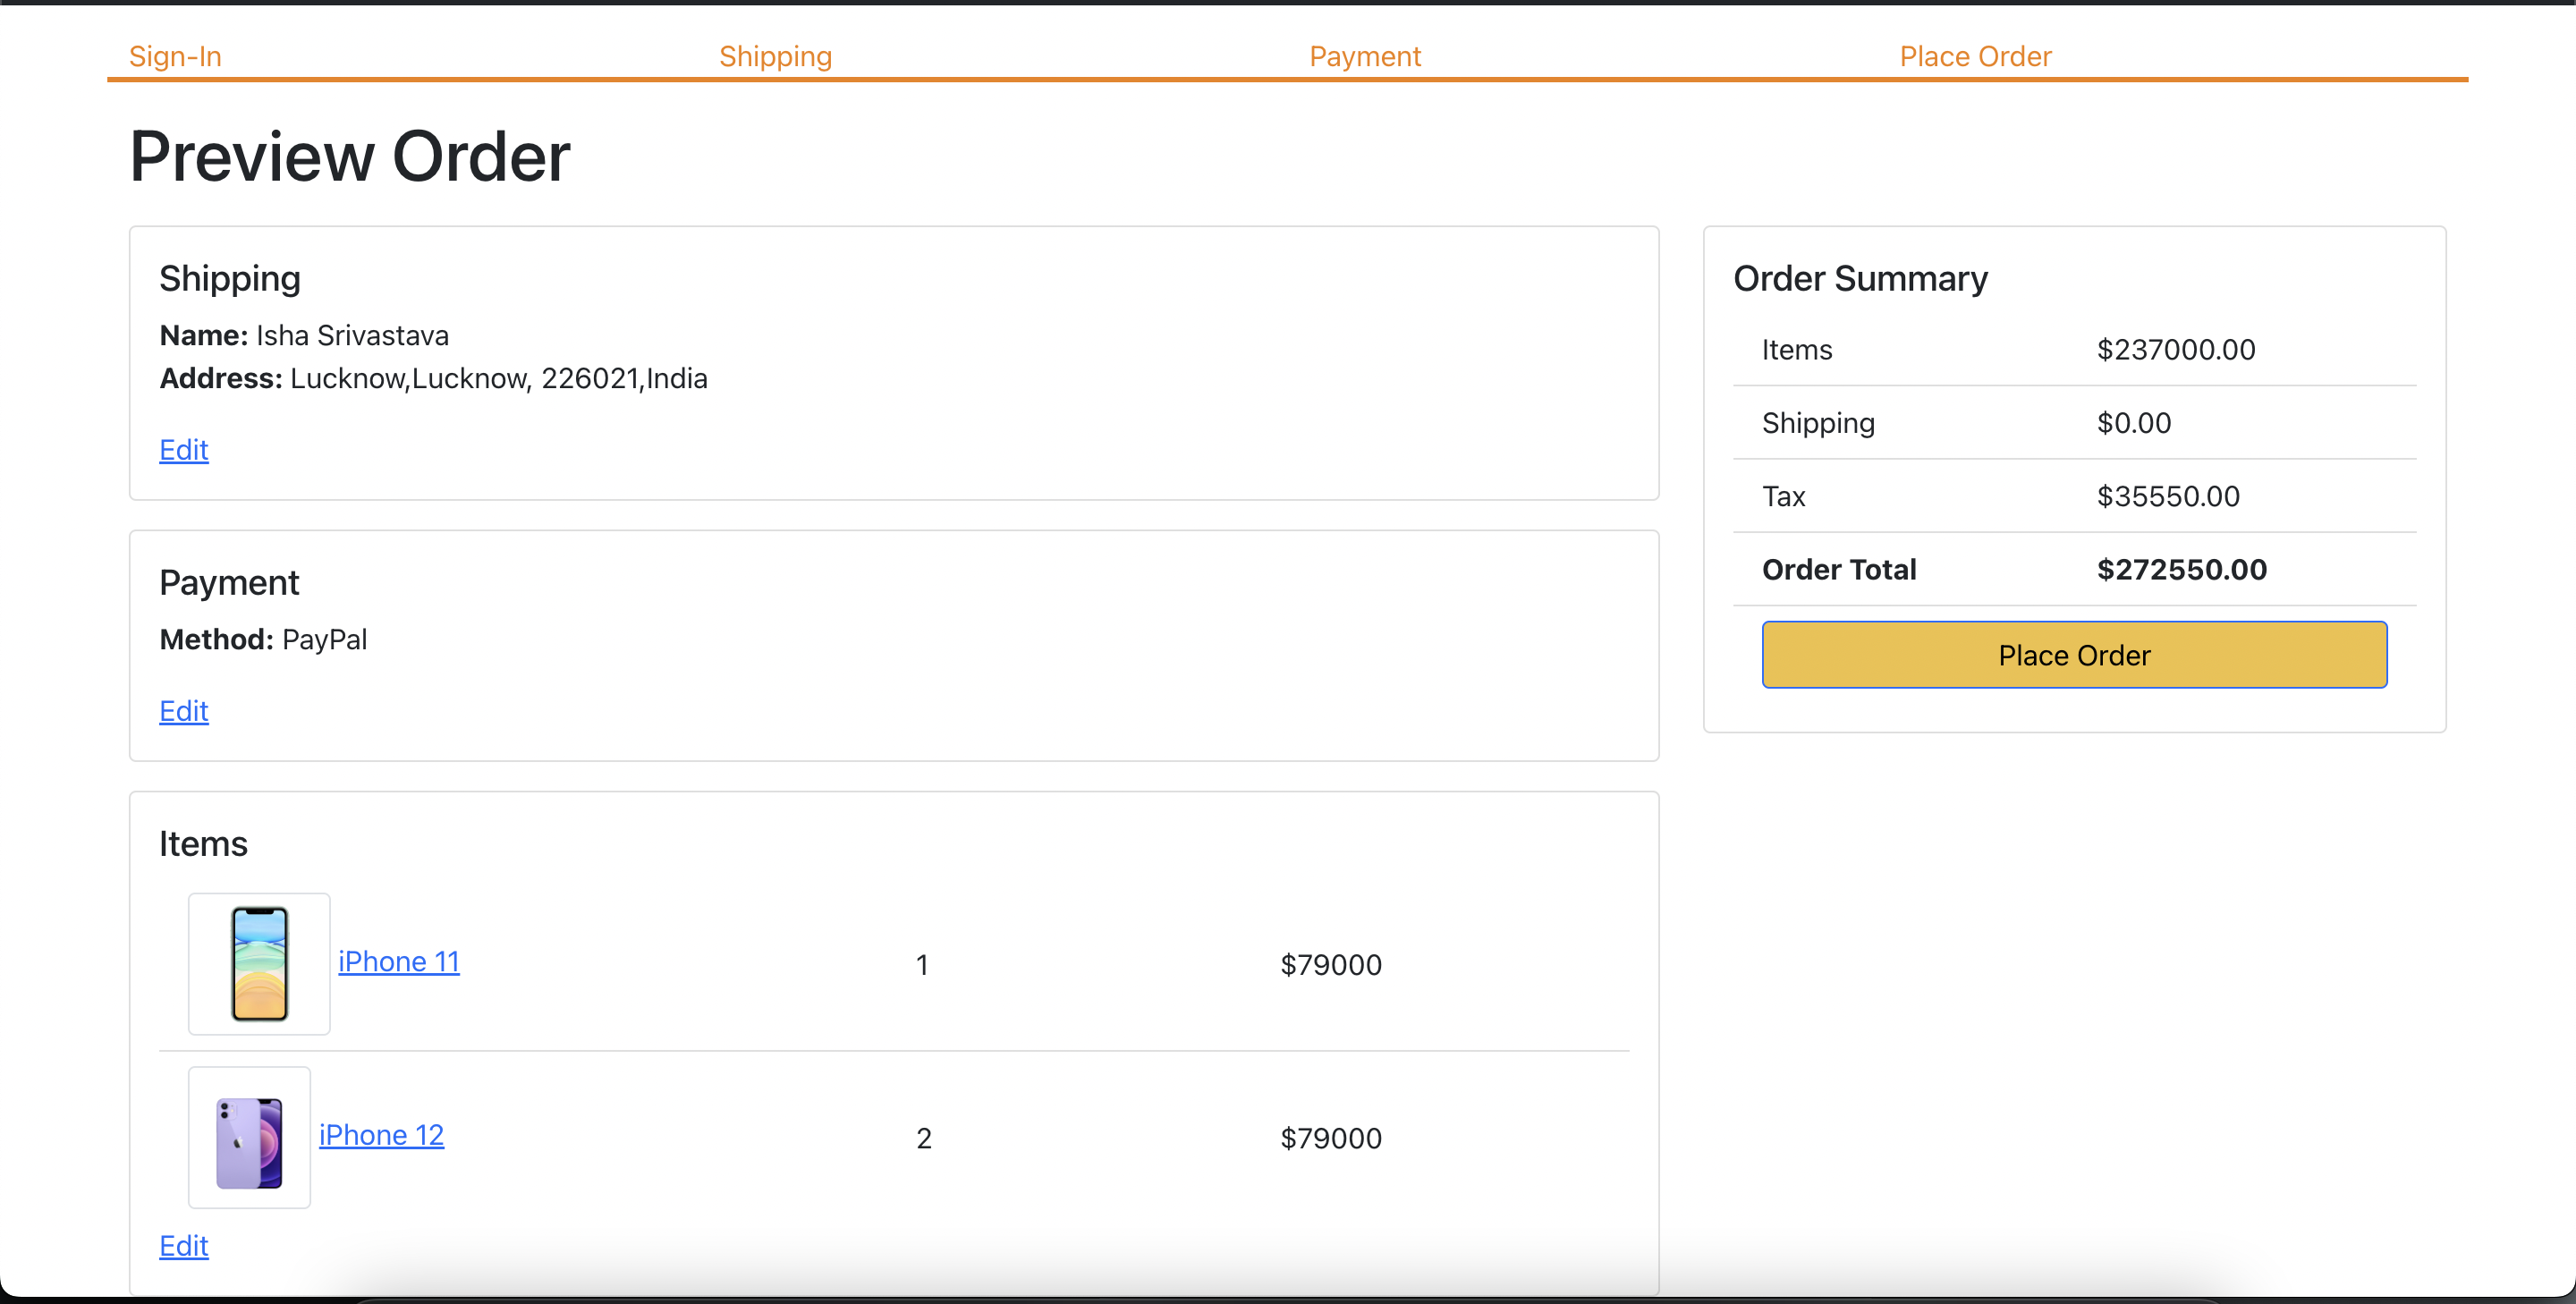Click the Order Total amount $272550.00
This screenshot has width=2576, height=1304.
2181,569
